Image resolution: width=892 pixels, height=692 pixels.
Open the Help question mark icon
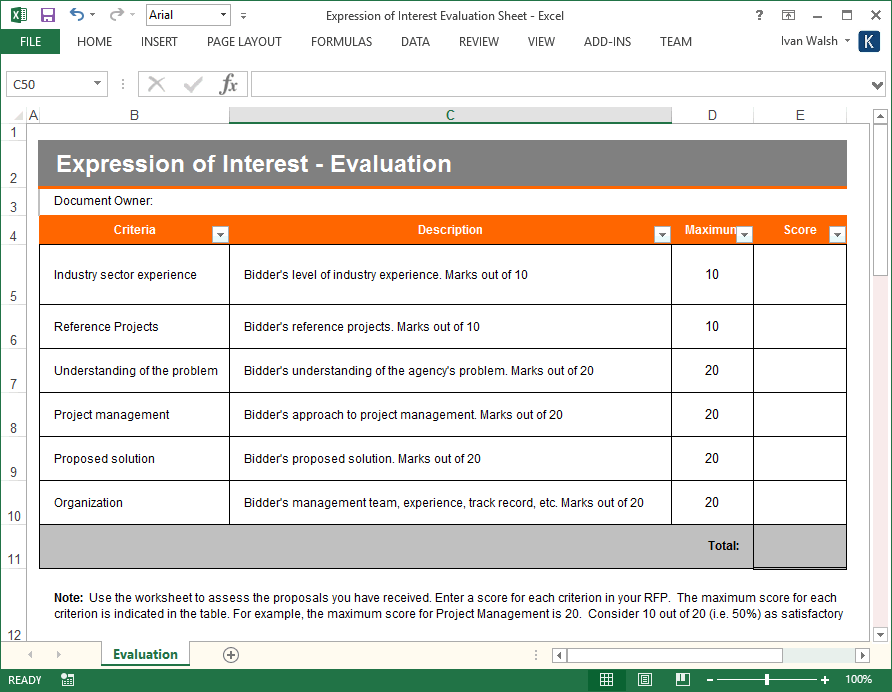759,15
